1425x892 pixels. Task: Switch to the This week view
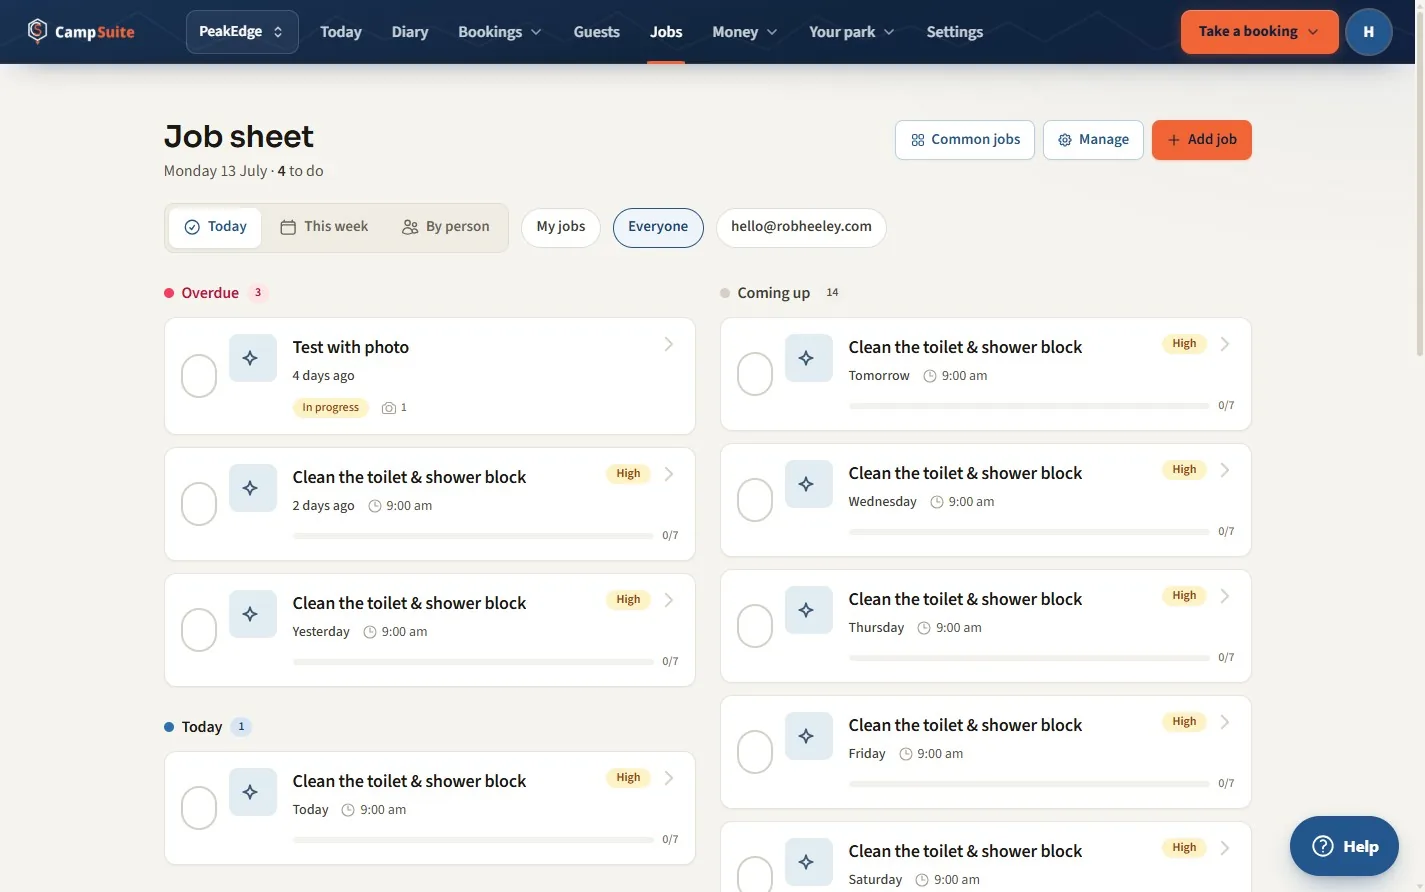[x=324, y=227]
